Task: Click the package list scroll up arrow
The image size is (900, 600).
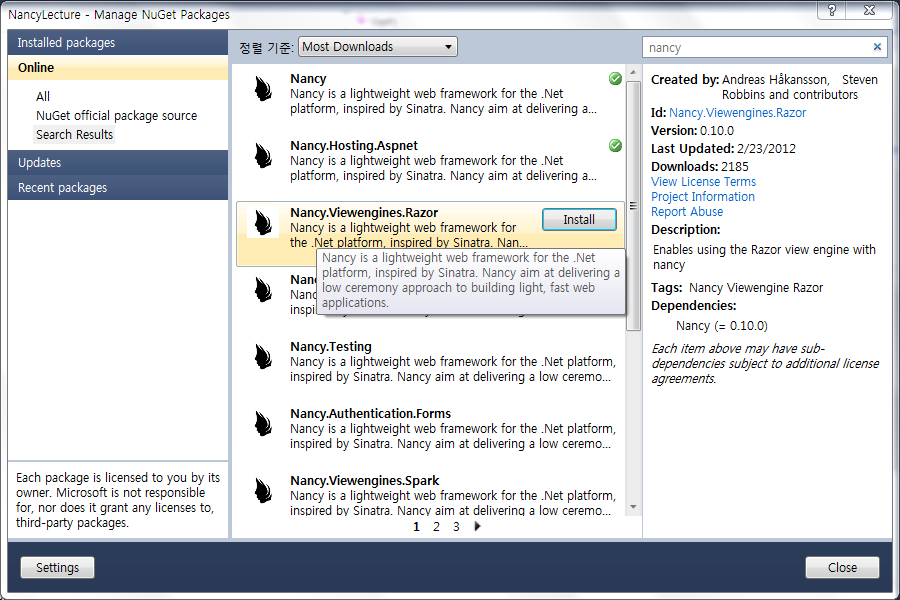Action: 633,72
